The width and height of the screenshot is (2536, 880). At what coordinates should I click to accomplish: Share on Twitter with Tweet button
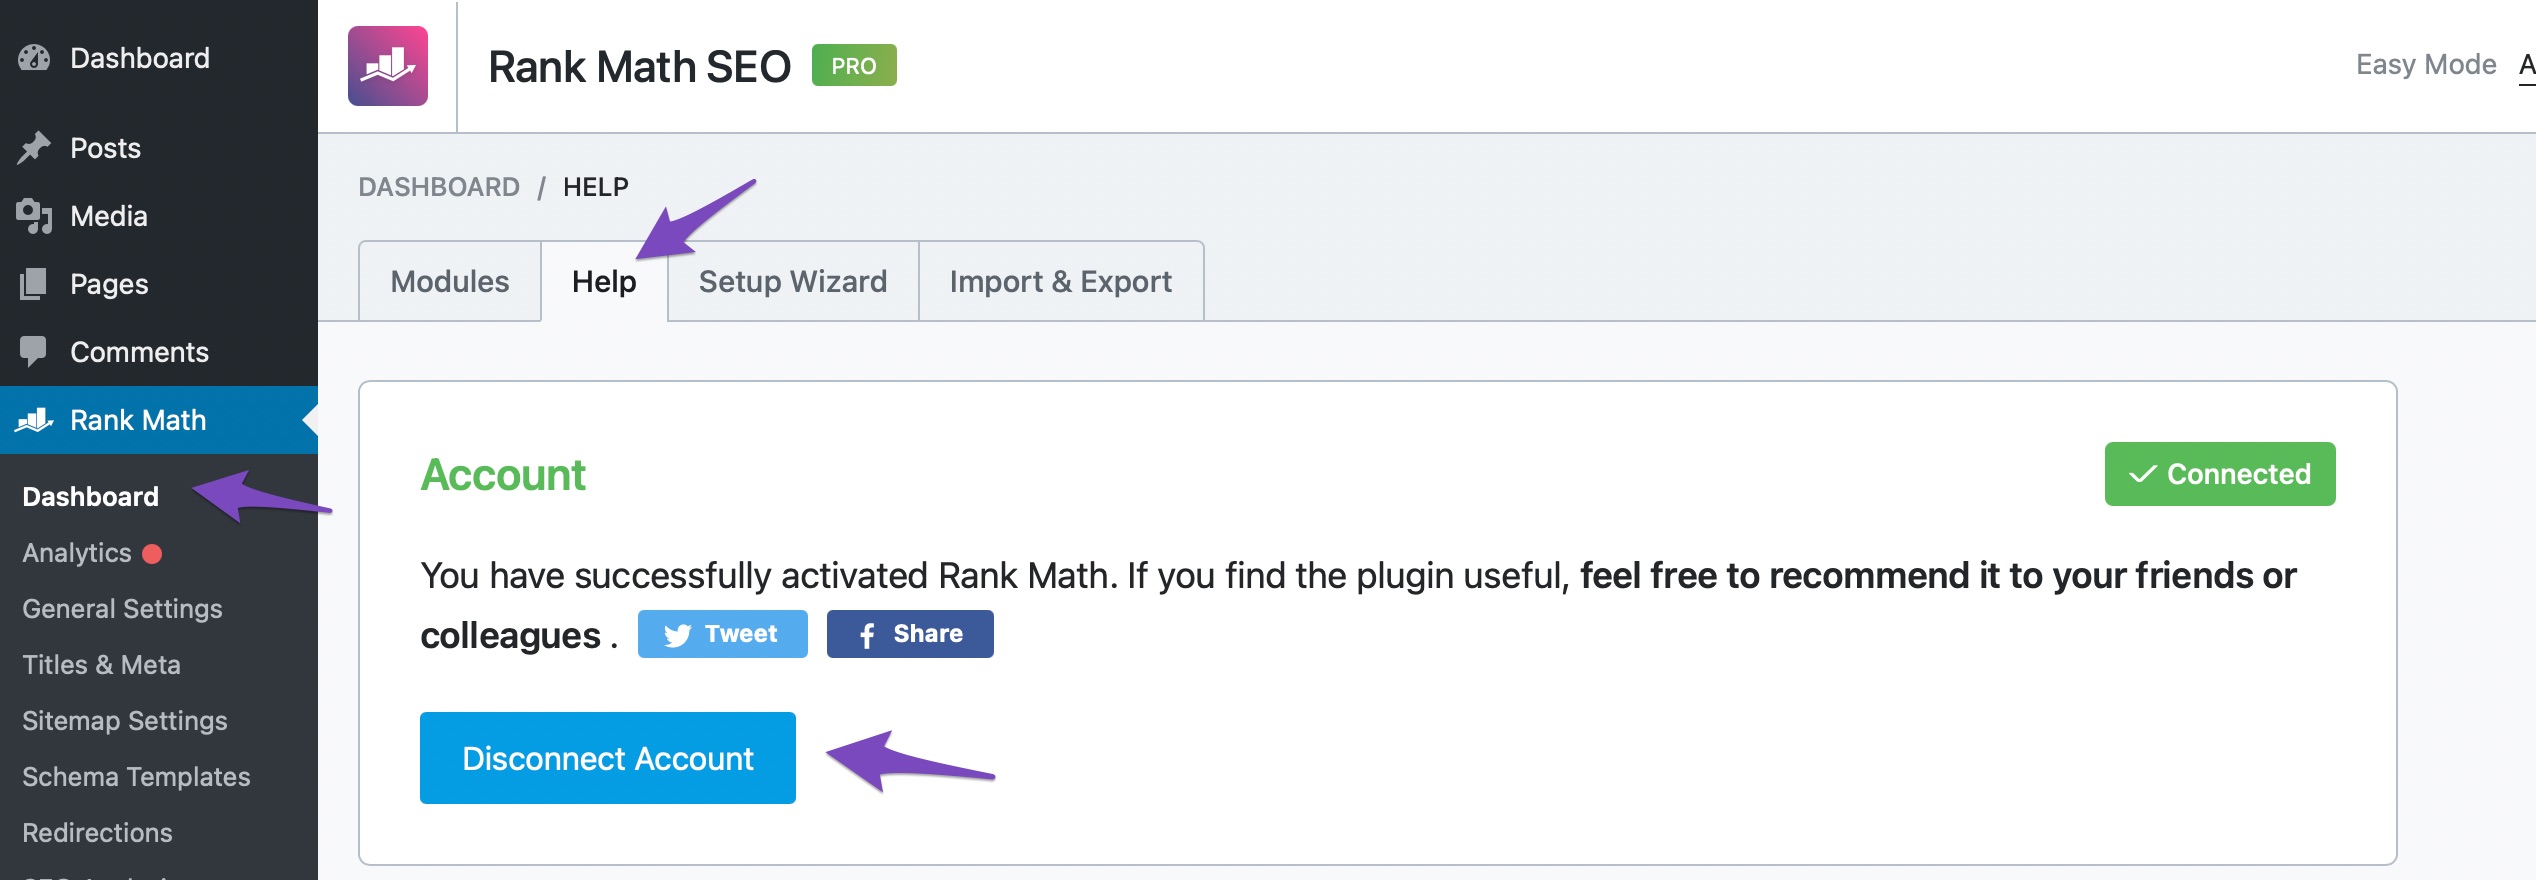[723, 634]
